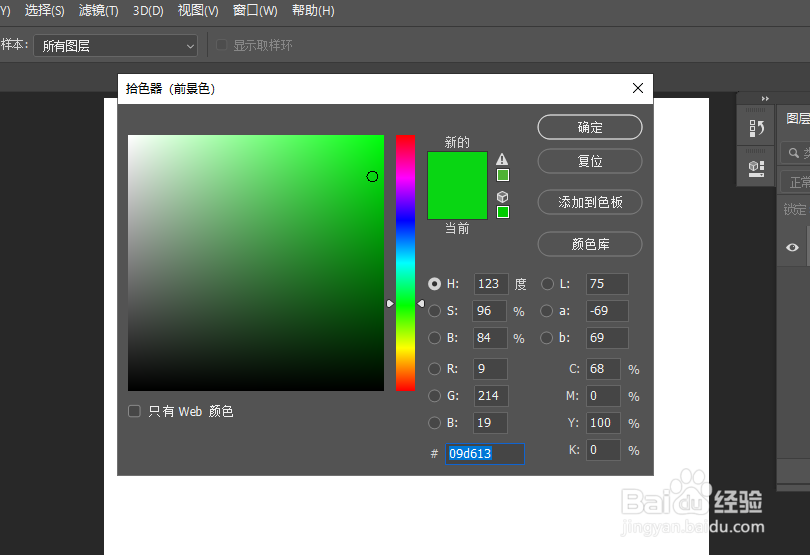The width and height of the screenshot is (810, 555).
Task: Click the L value field showing 75
Action: click(607, 284)
